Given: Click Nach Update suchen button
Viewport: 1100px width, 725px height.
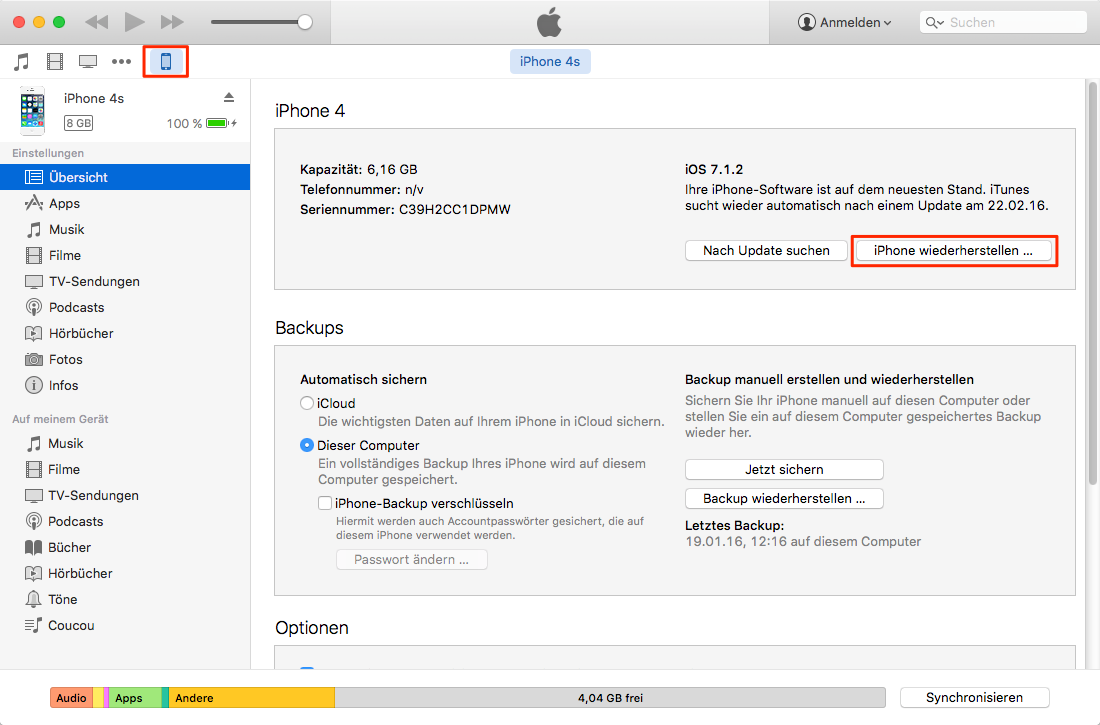Looking at the screenshot, I should pyautogui.click(x=766, y=251).
